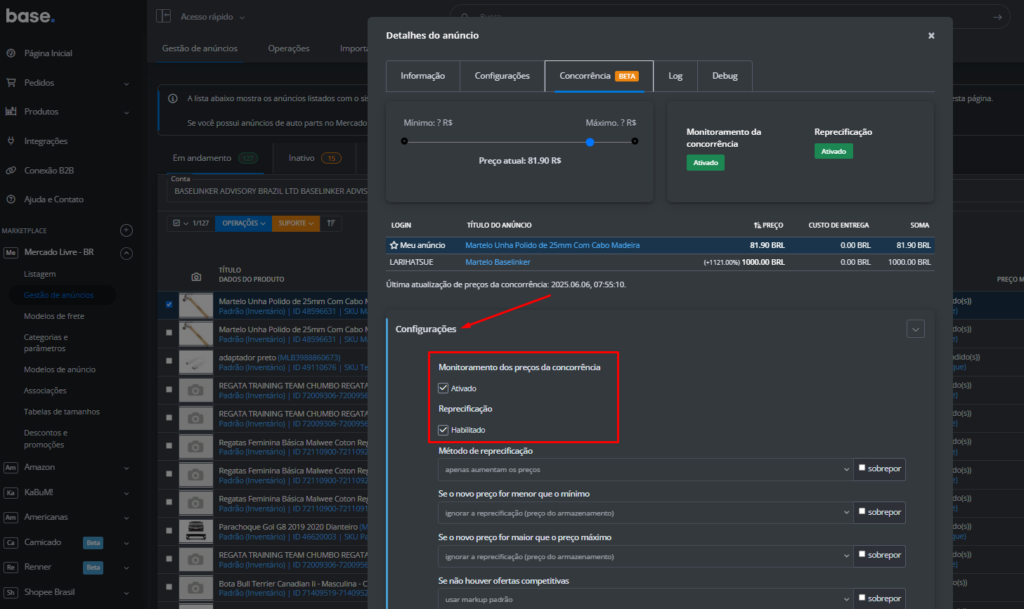Viewport: 1024px width, 609px height.
Task: Click the KaBuM! 'Ka' badge icon
Action: click(x=10, y=493)
